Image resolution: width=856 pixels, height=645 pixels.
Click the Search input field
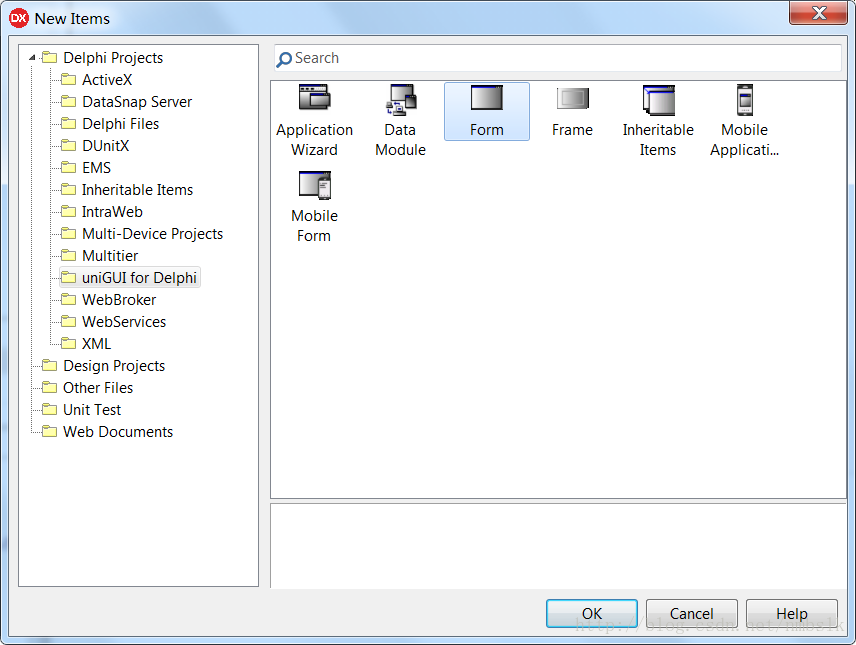[558, 58]
